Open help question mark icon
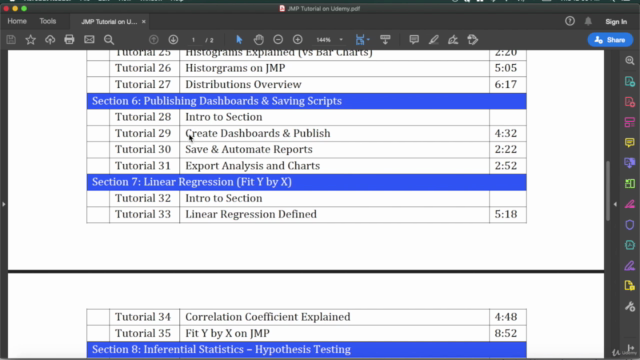The image size is (640, 360). [570, 21]
